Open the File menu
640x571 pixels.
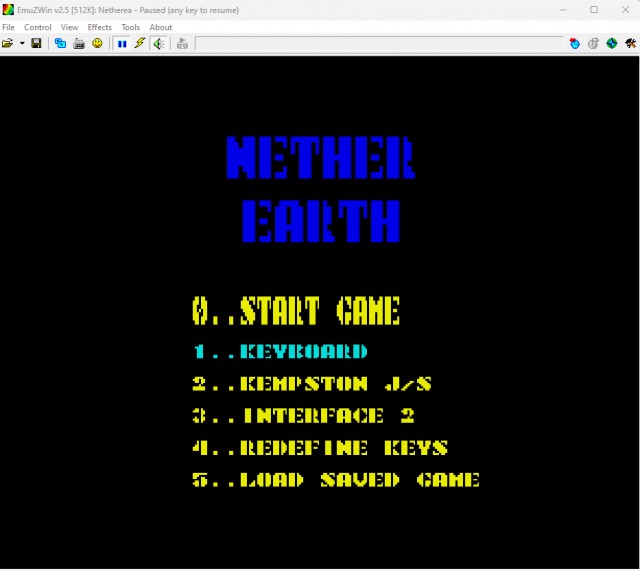tap(8, 27)
